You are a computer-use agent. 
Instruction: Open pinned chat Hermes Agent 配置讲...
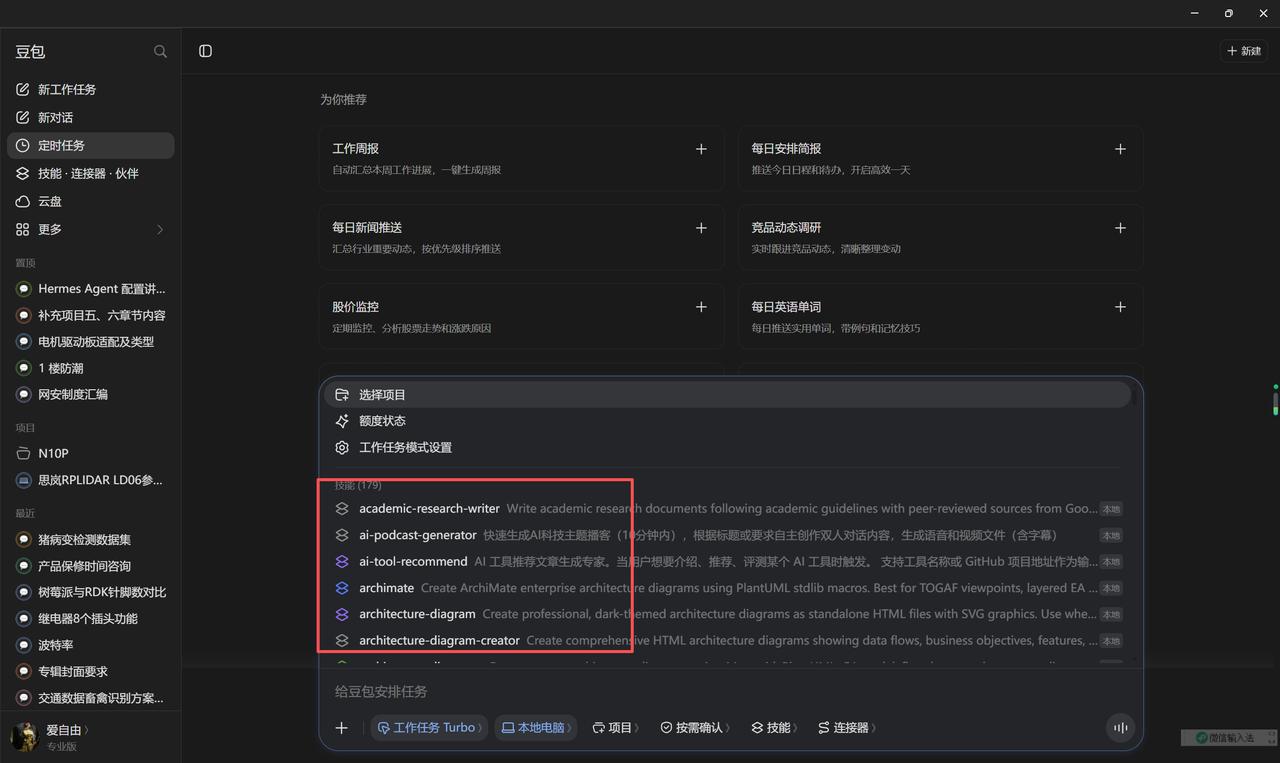point(91,289)
